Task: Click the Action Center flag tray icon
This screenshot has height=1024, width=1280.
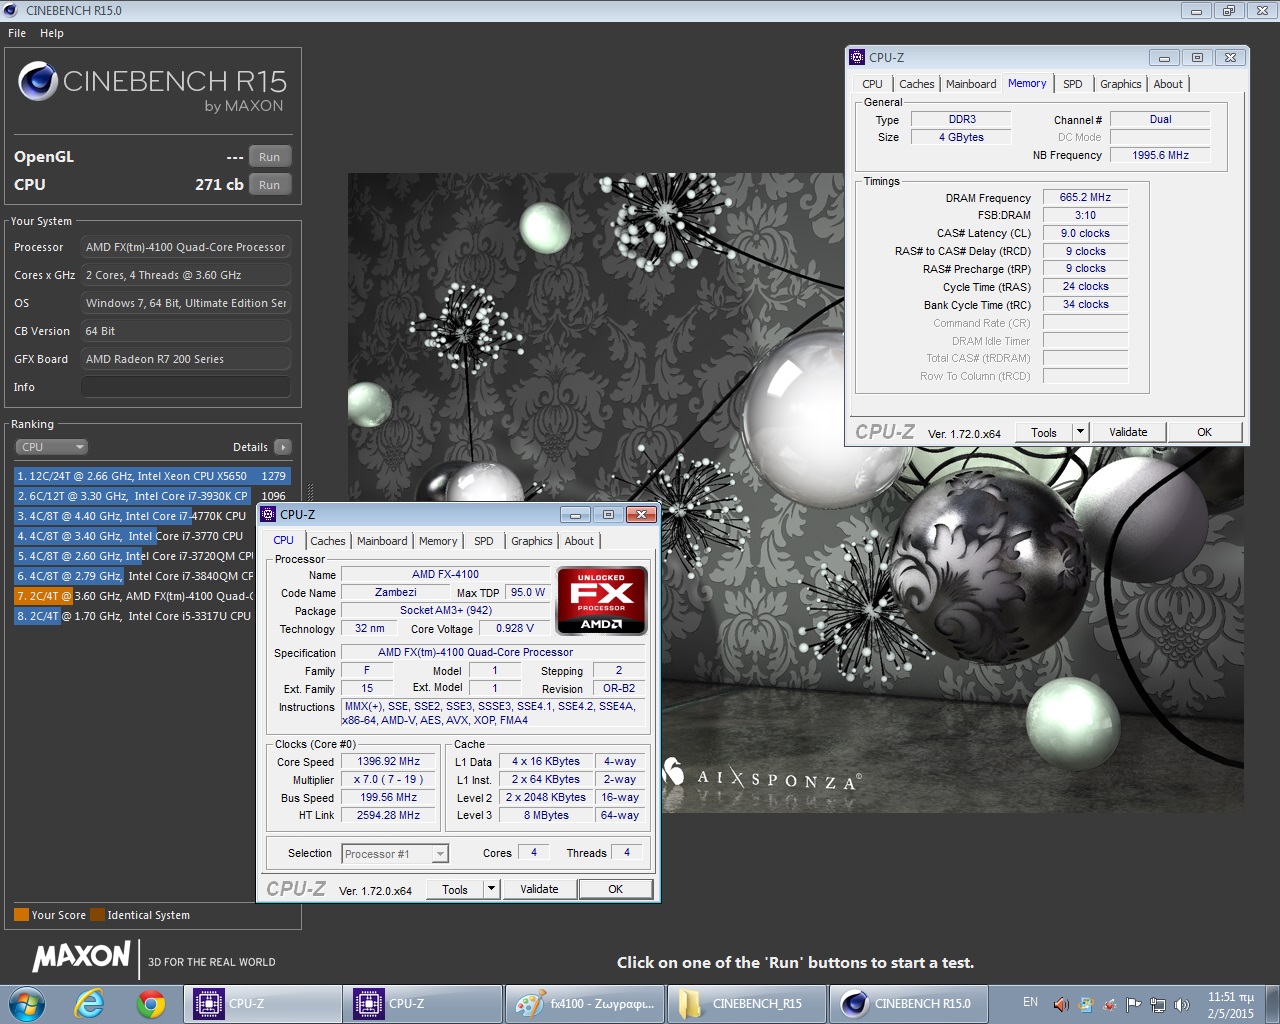Action: pyautogui.click(x=1133, y=1004)
